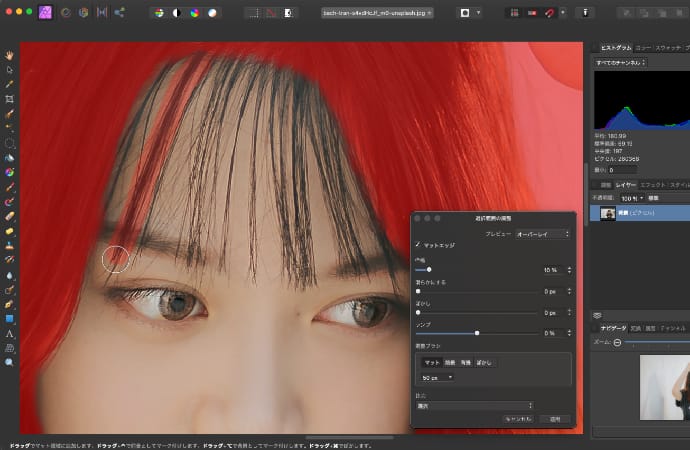Click the Auto White Balance icon
The height and width of the screenshot is (450, 690).
212,13
